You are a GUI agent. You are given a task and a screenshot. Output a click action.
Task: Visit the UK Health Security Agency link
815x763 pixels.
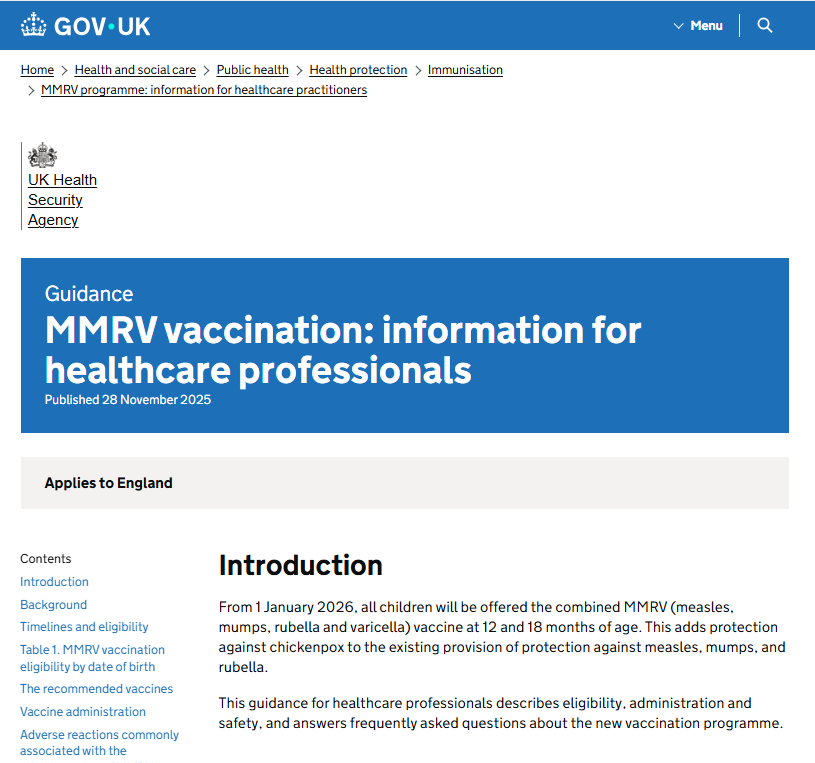(x=62, y=200)
